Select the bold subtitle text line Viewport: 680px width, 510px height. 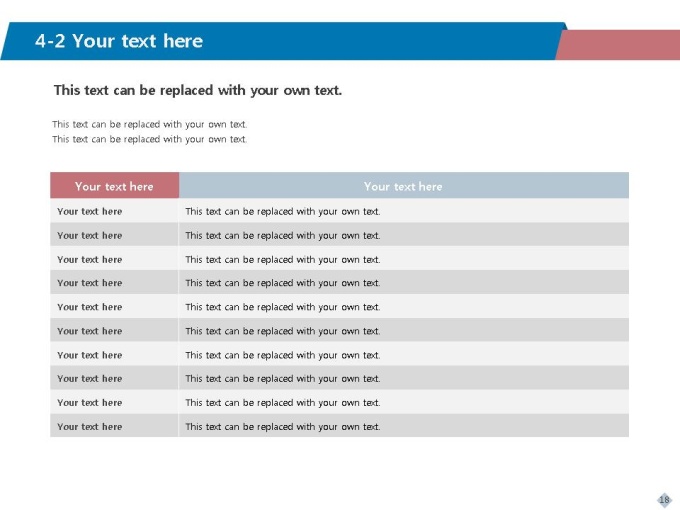(197, 90)
